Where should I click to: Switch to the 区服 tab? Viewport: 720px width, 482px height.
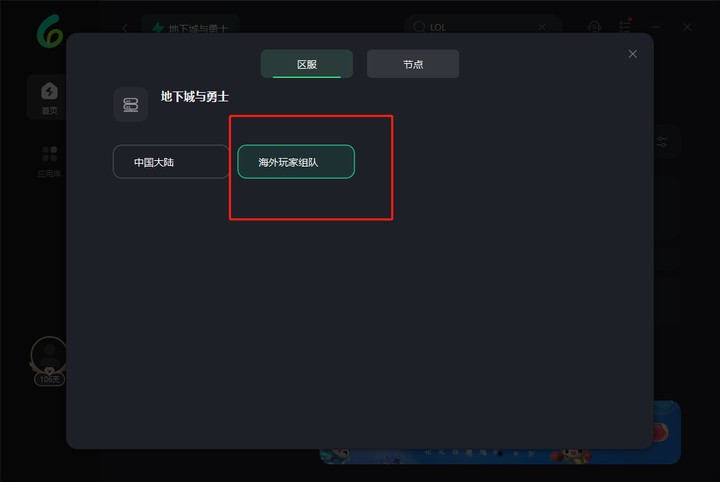click(306, 64)
